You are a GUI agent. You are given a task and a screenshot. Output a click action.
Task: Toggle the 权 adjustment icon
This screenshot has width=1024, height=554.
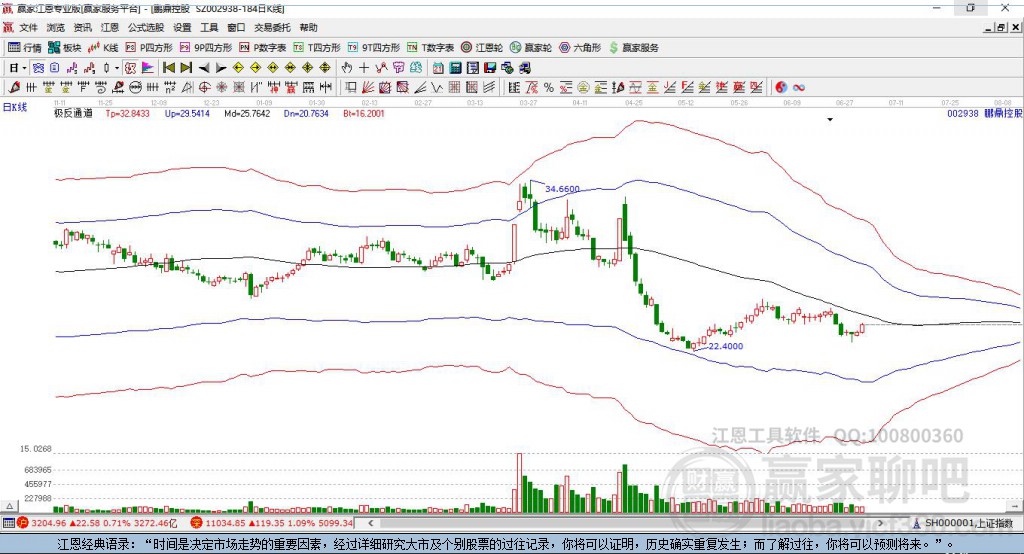[130, 68]
